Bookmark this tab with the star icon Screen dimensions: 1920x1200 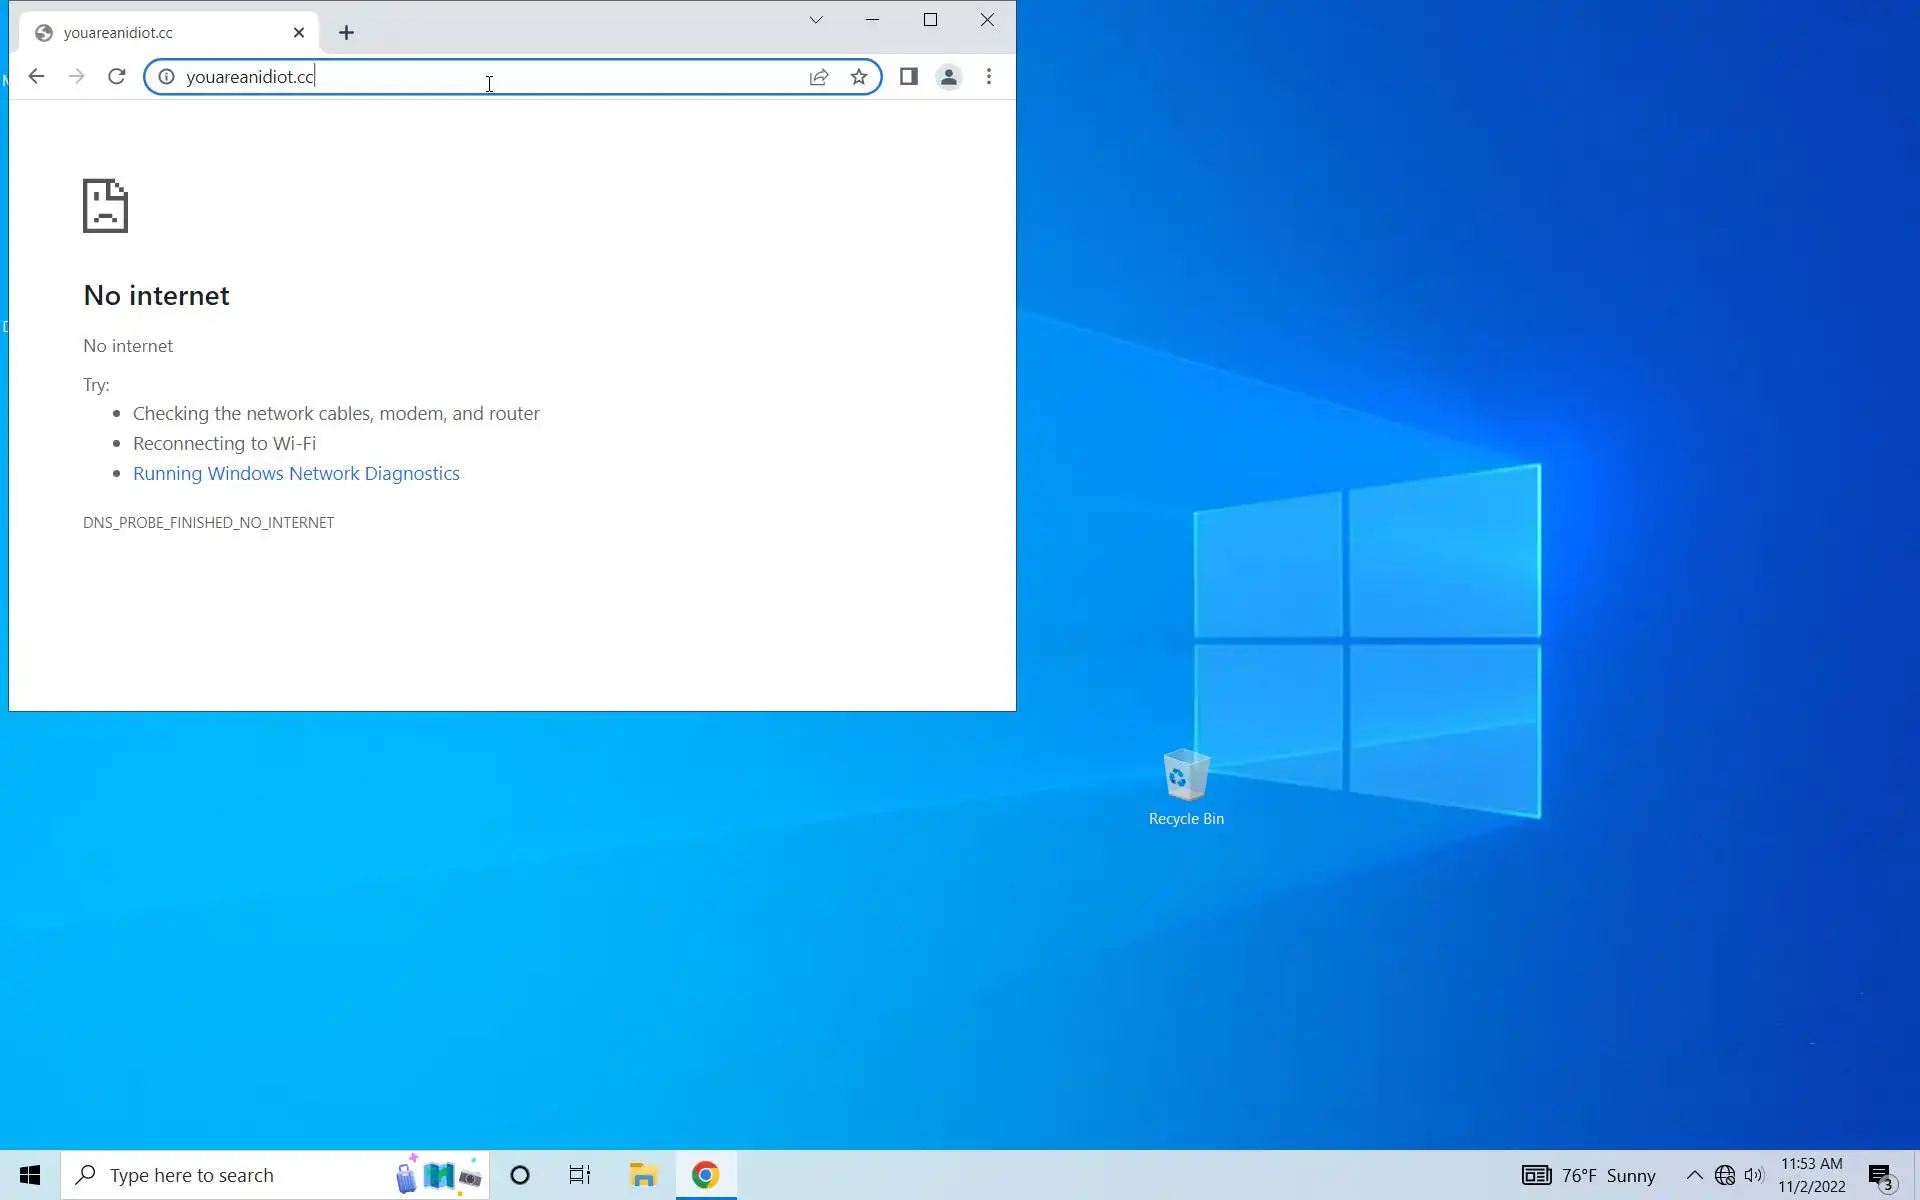[858, 77]
